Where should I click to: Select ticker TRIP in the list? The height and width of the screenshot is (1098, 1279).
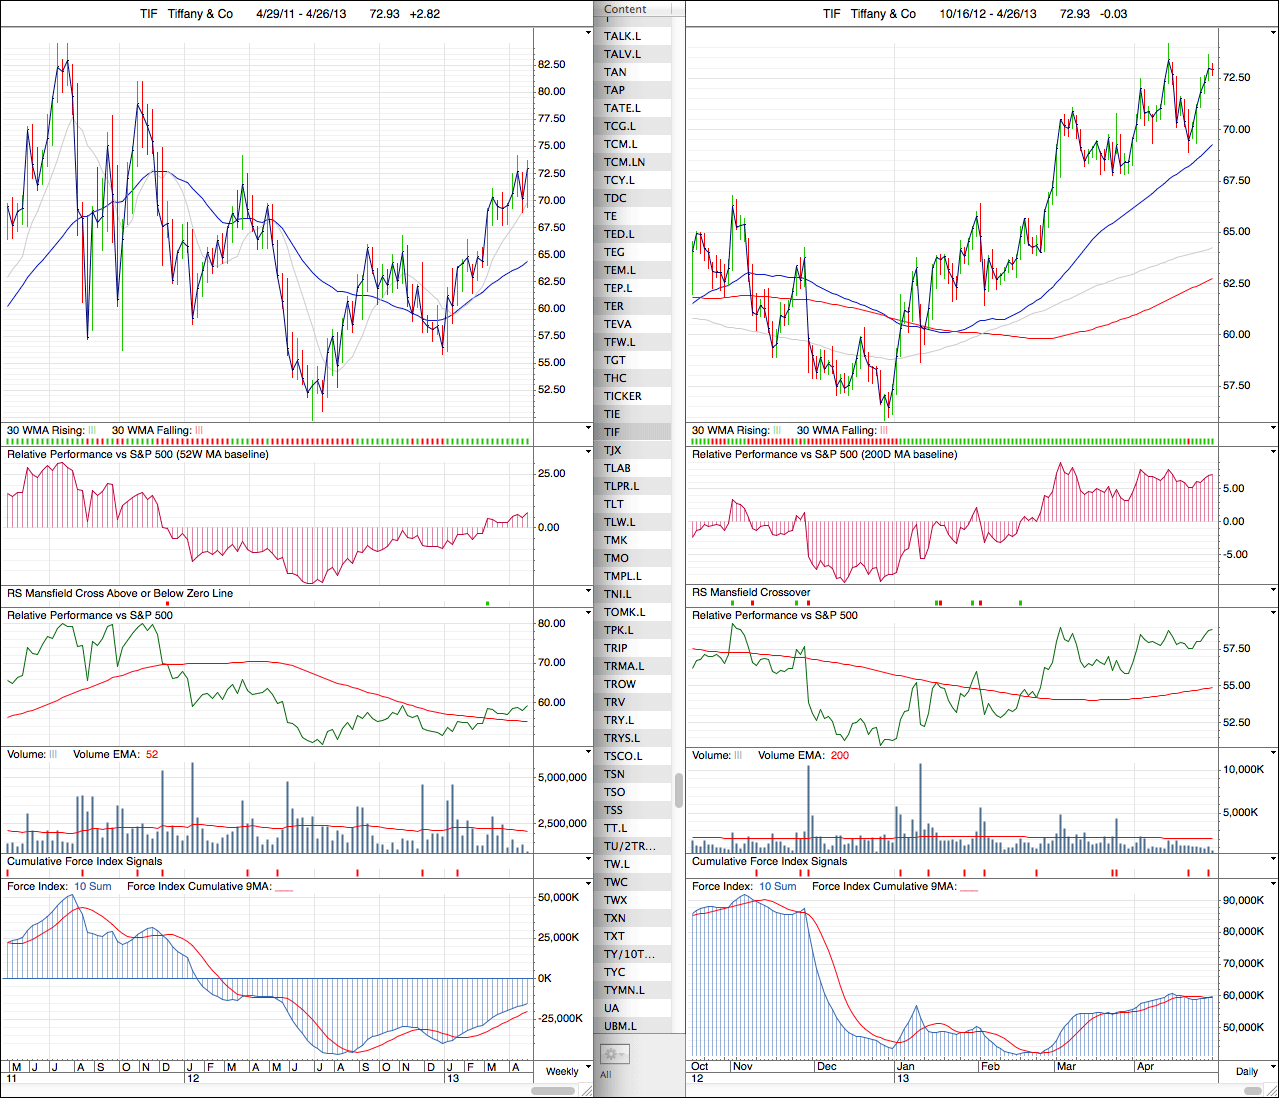pyautogui.click(x=616, y=648)
